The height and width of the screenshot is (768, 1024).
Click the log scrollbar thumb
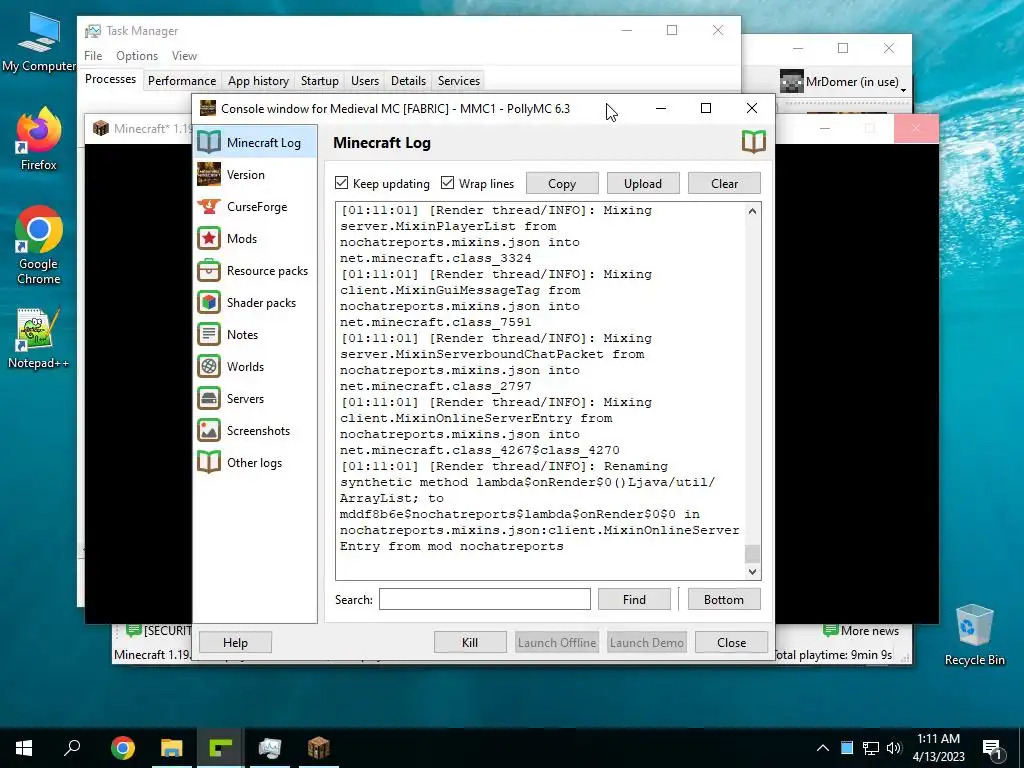pos(752,553)
